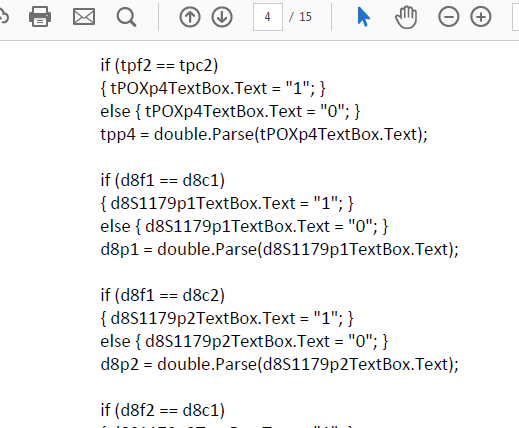Click the line "if (d8f1 == d8c2)"
Viewport: 519px width, 428px height.
click(x=163, y=295)
